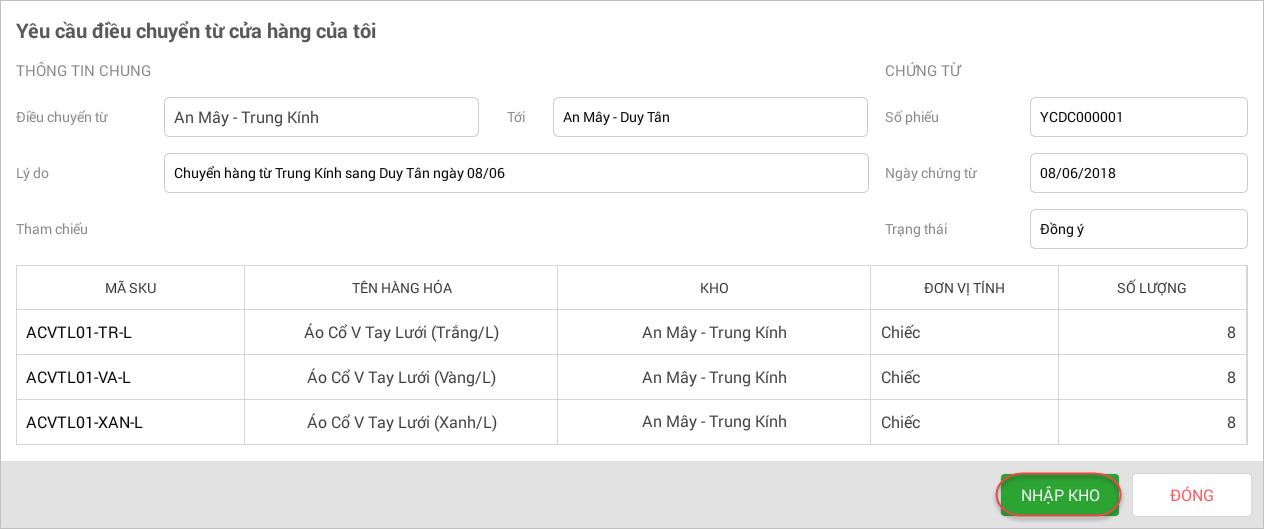
Task: Click product name Áo Cổ V Tay Lưới (Xanh/L)
Action: [x=401, y=422]
